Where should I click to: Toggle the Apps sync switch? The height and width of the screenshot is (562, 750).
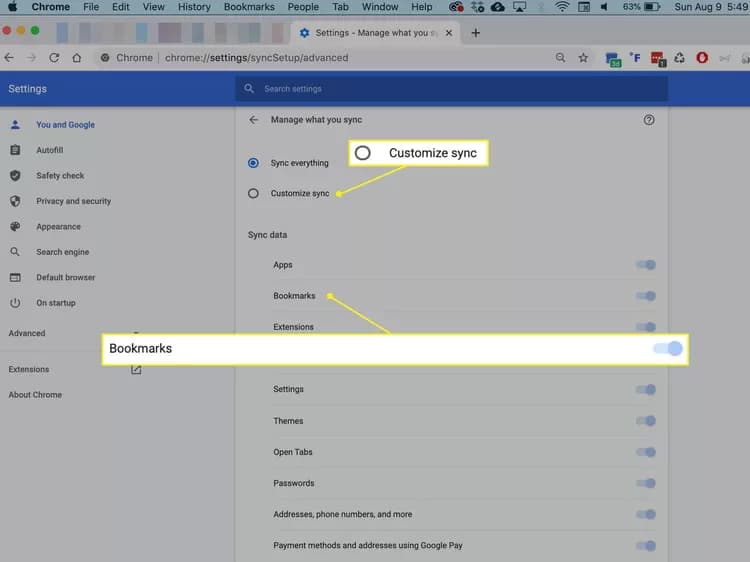click(x=646, y=264)
